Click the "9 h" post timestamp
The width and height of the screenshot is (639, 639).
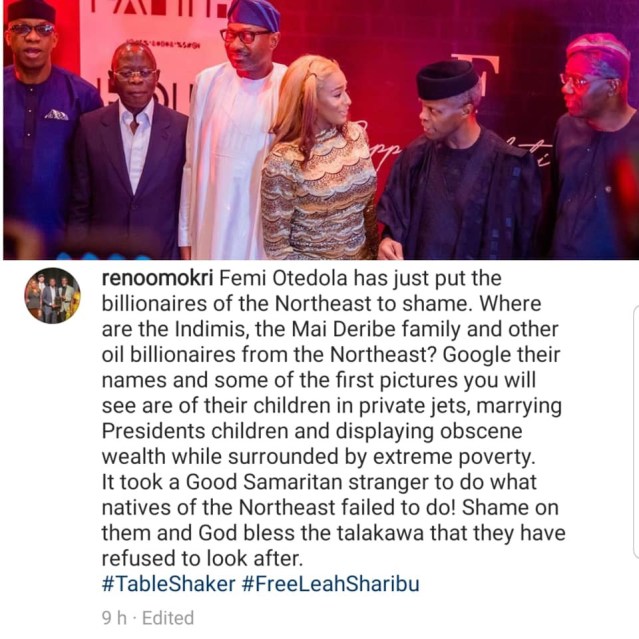tap(115, 618)
